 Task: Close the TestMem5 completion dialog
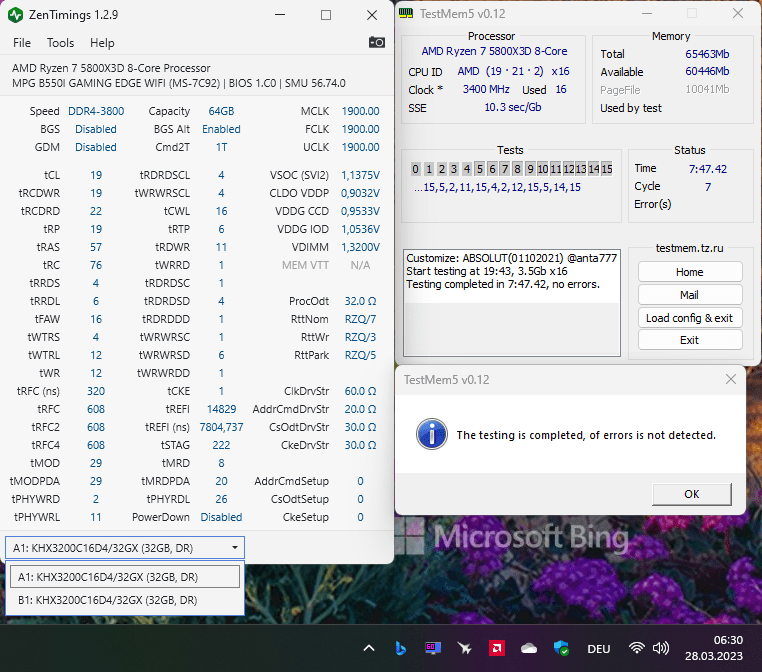click(x=730, y=379)
